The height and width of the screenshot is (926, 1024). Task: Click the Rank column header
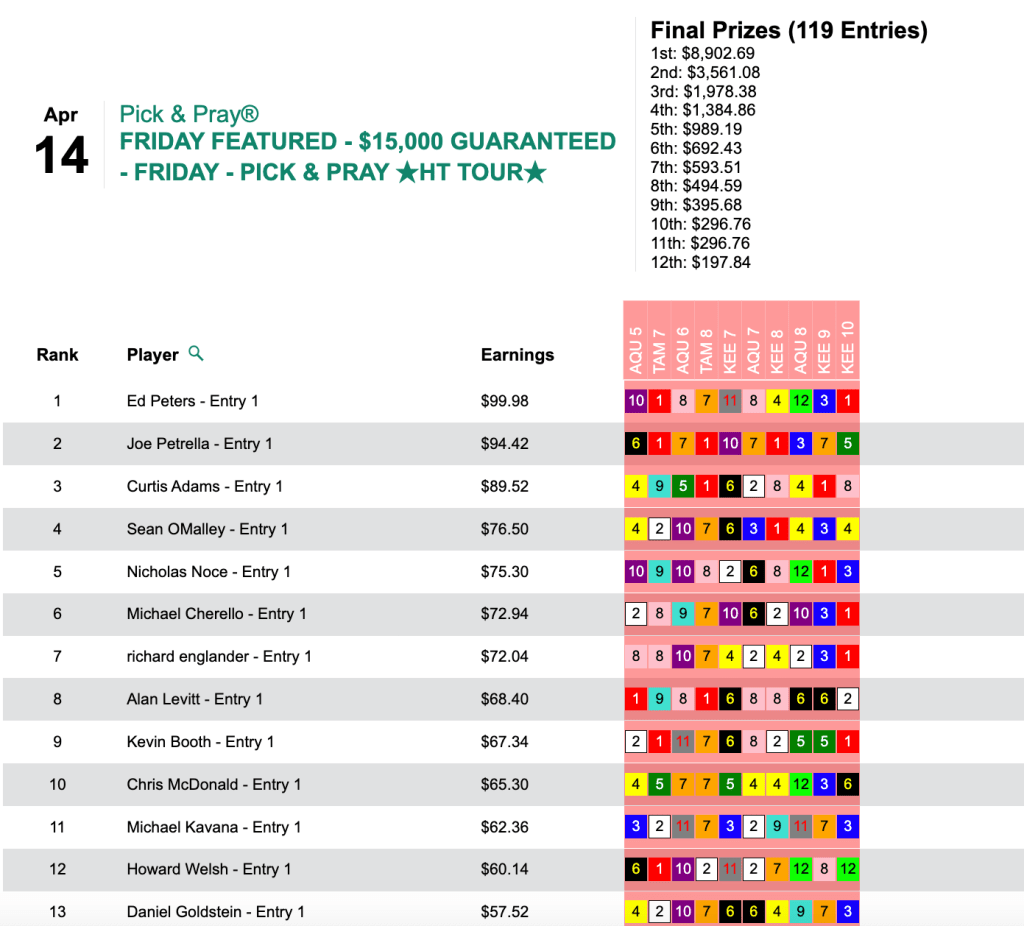(57, 355)
